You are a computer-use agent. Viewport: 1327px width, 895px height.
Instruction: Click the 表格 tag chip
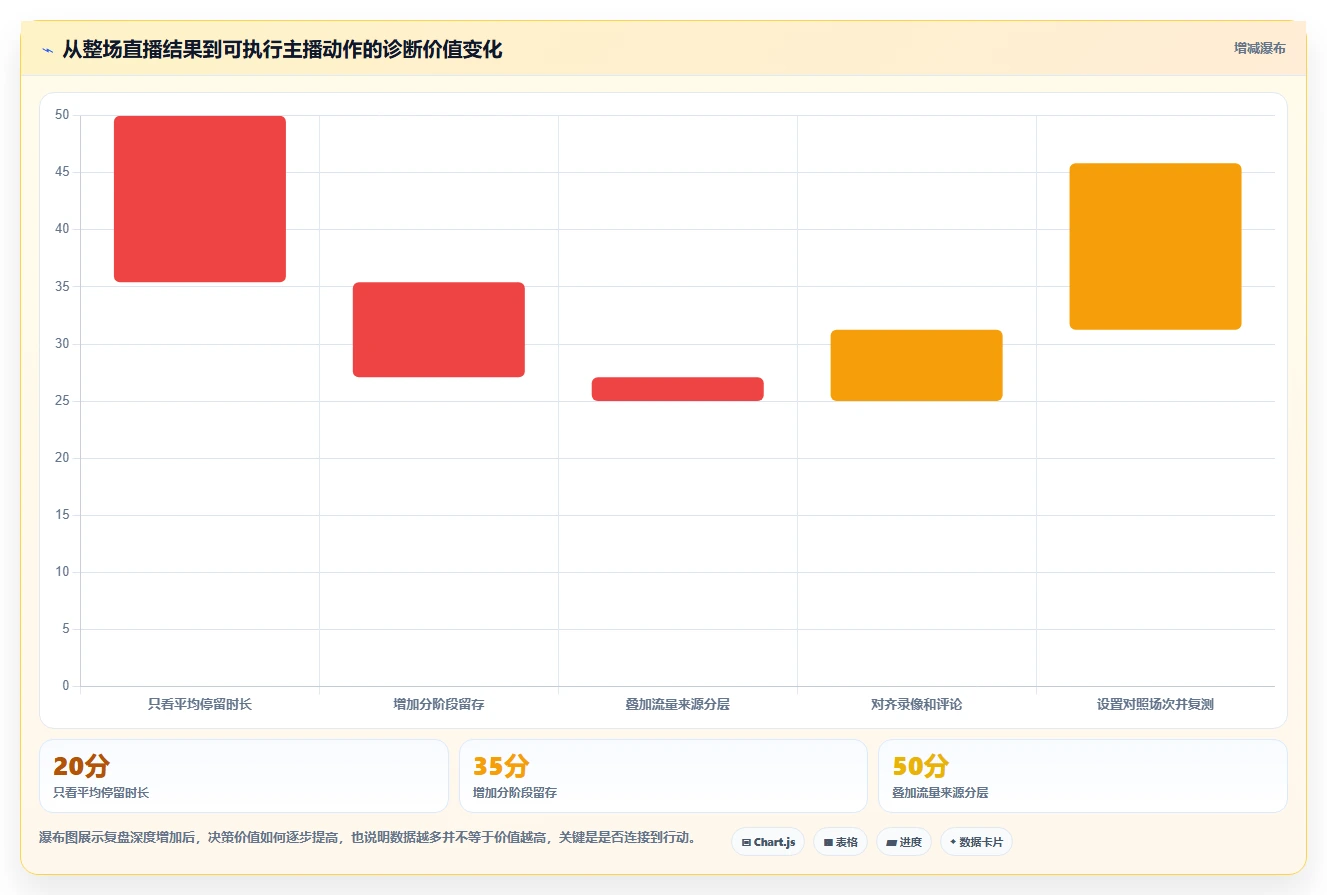[x=840, y=842]
